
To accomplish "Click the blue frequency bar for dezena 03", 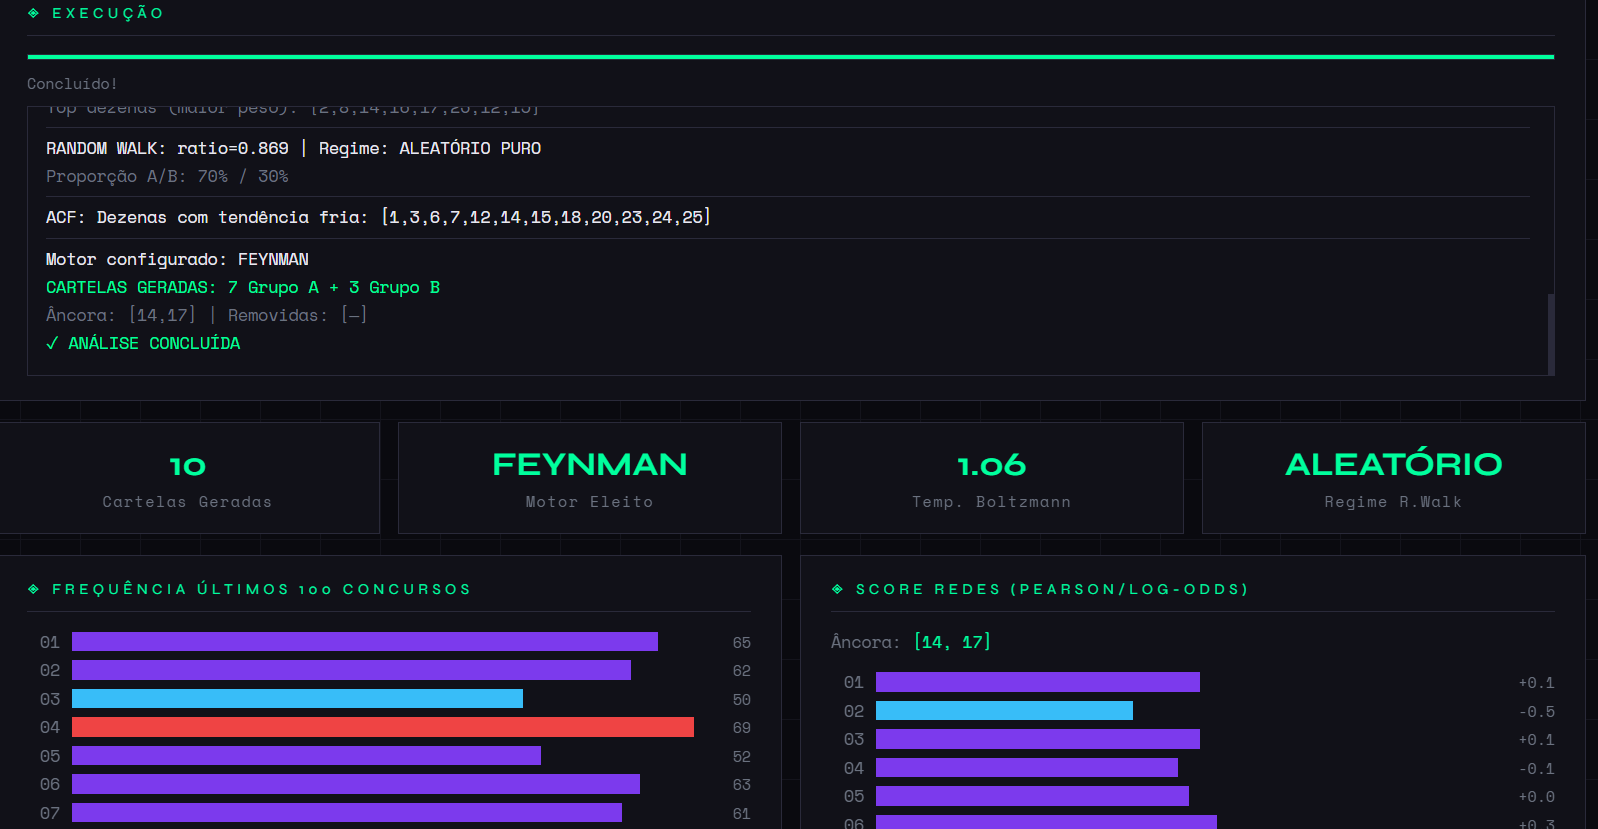I will coord(297,699).
